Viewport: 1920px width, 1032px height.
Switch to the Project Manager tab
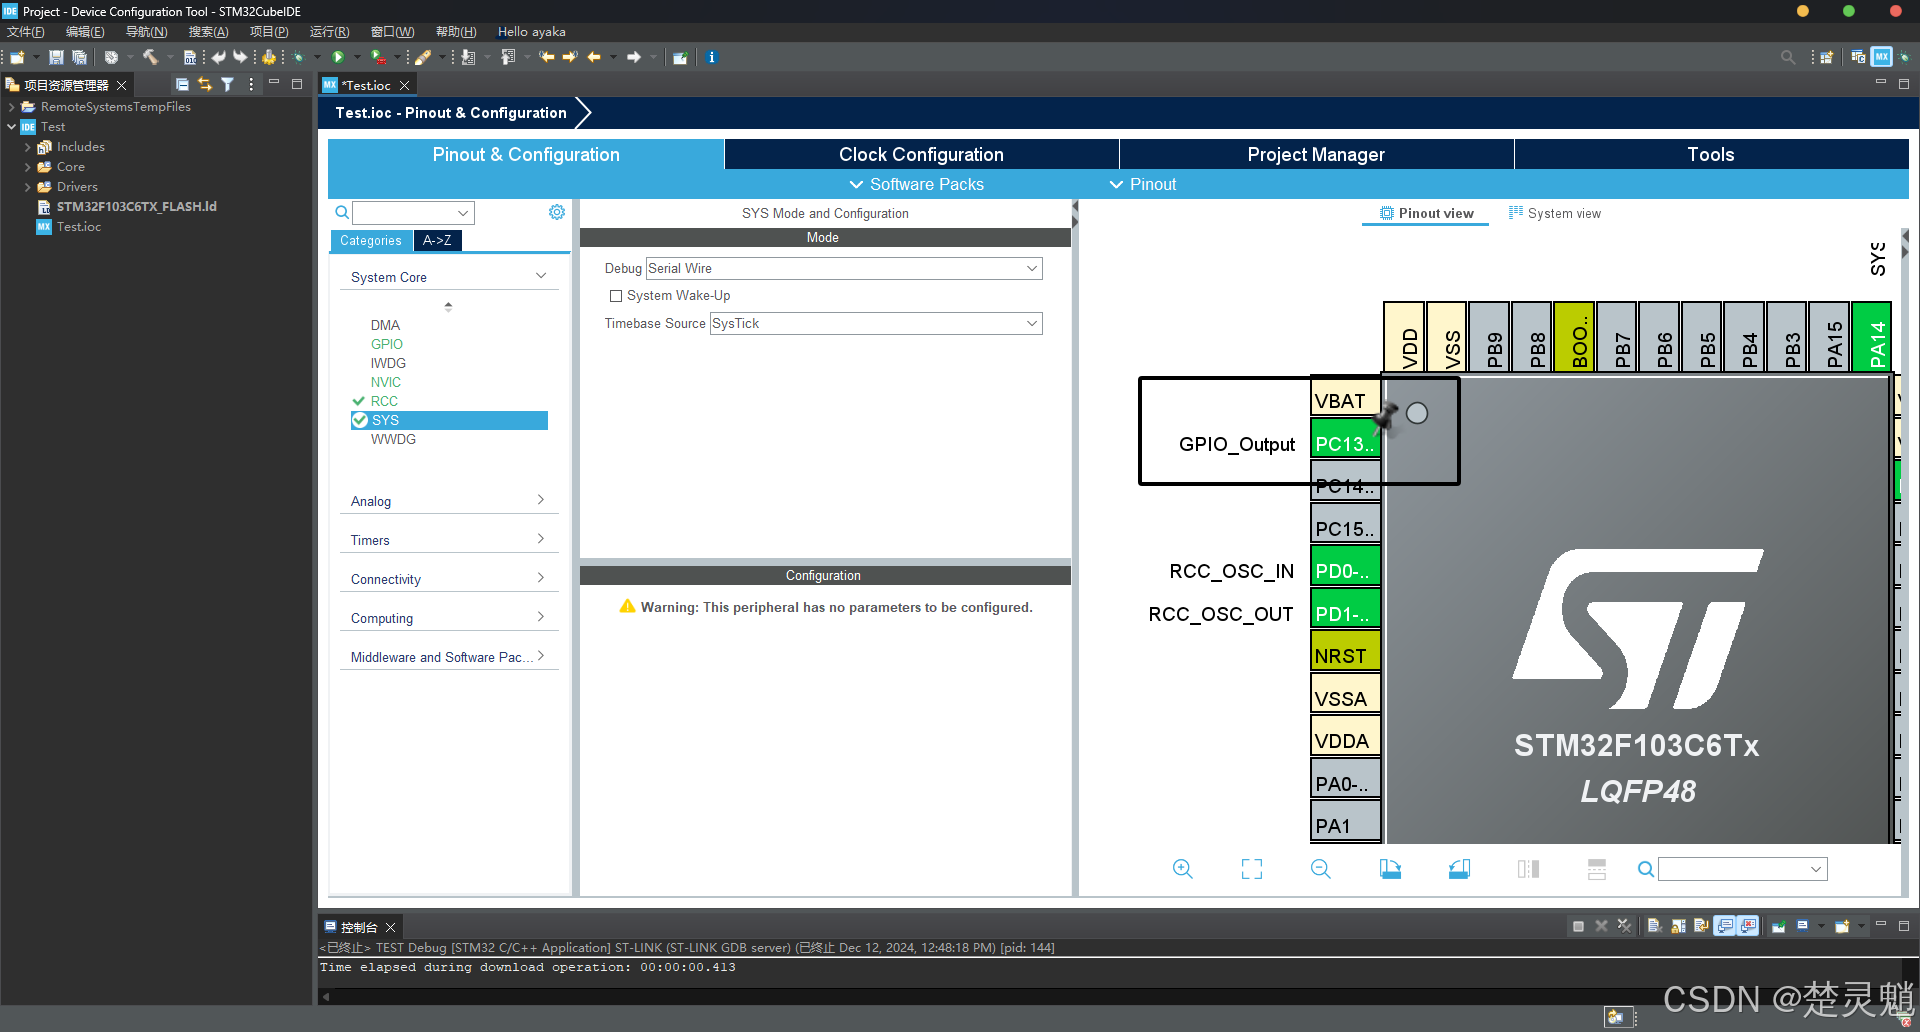click(1316, 154)
